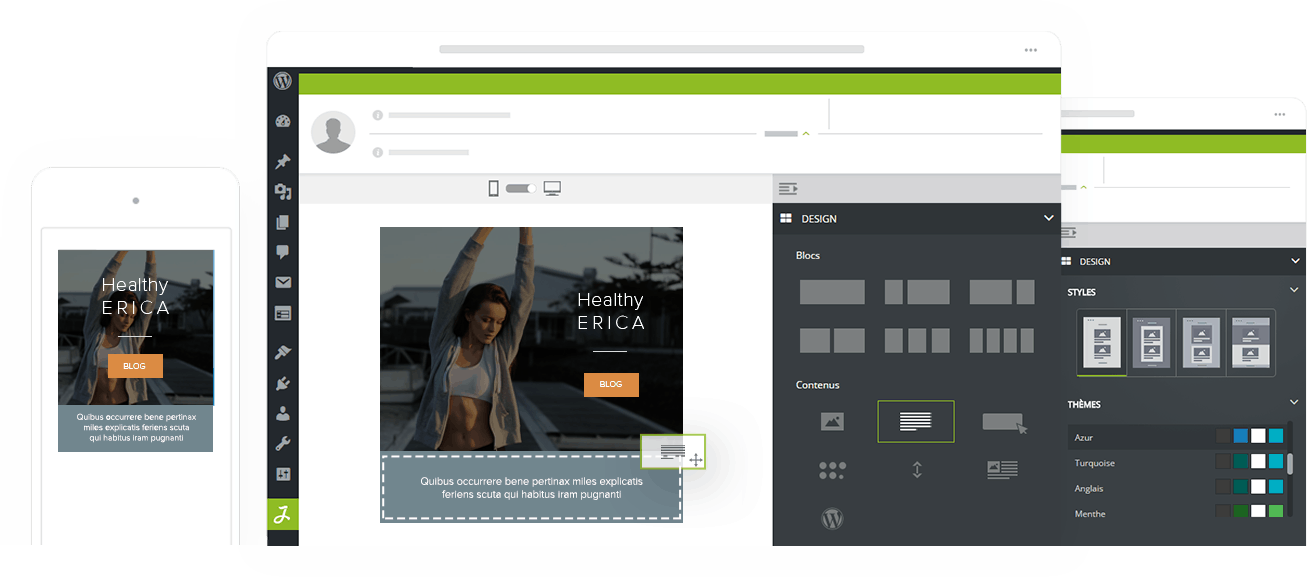Click the green caret in main header
This screenshot has height=577, width=1307.
click(x=806, y=133)
